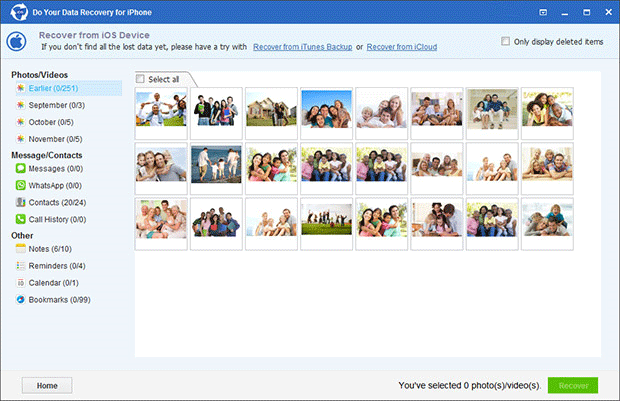The height and width of the screenshot is (401, 620).
Task: Tick the Select all checkbox
Action: (x=140, y=79)
